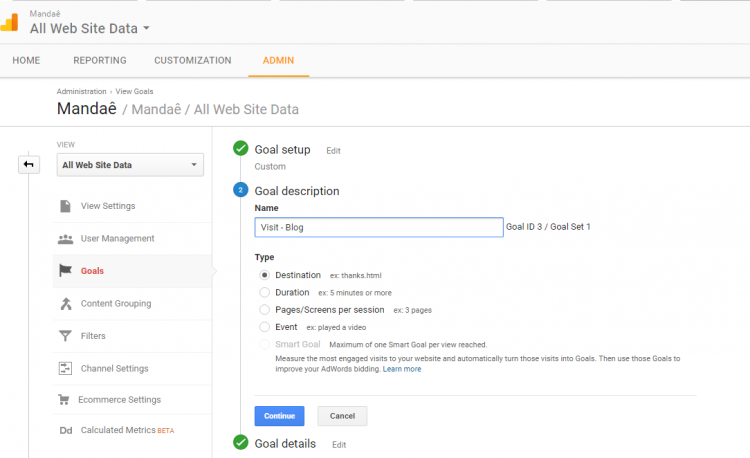This screenshot has width=750, height=458.
Task: Click the Custom label under Goal setup
Action: pyautogui.click(x=270, y=166)
